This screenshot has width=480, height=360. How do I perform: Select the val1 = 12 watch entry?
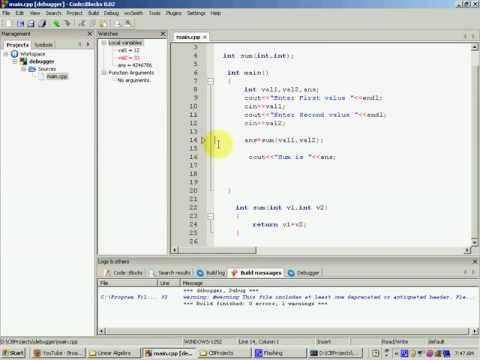[x=129, y=50]
